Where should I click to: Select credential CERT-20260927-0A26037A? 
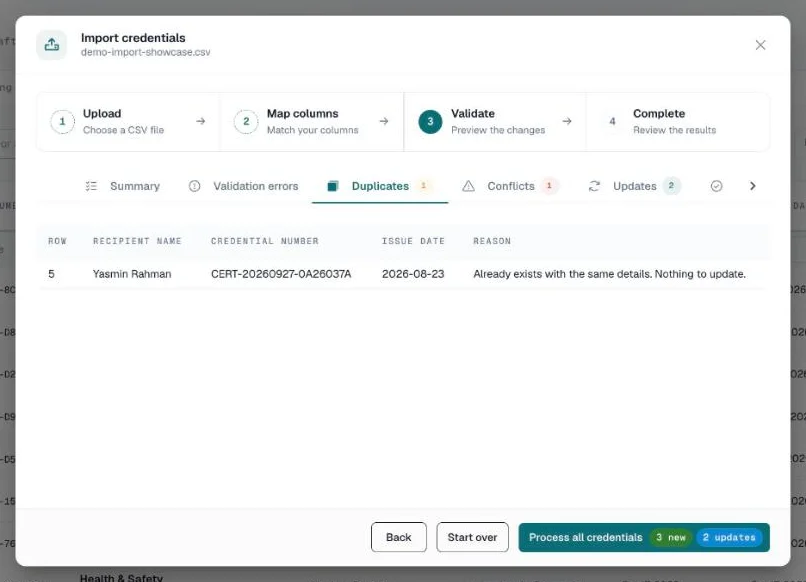[281, 274]
